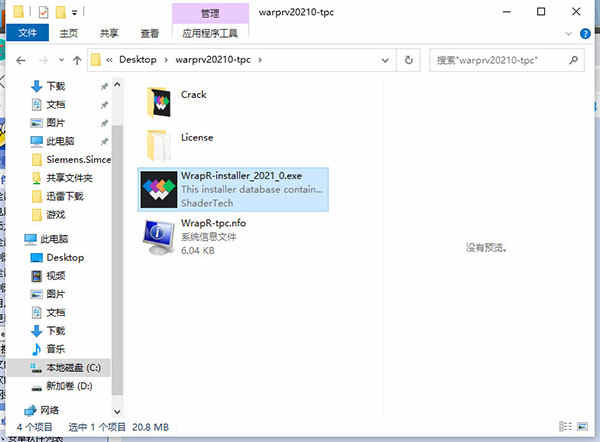The image size is (600, 442).
Task: Click the properties quick access toolbar icon
Action: click(44, 12)
